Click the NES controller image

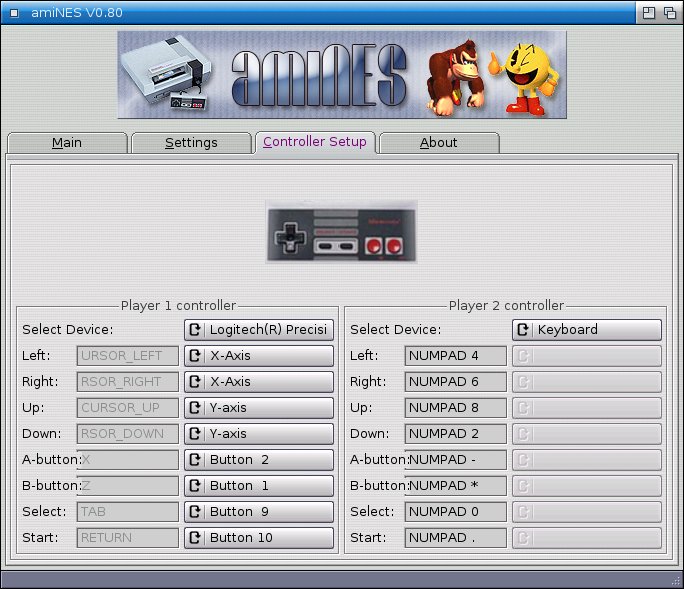pyautogui.click(x=342, y=232)
